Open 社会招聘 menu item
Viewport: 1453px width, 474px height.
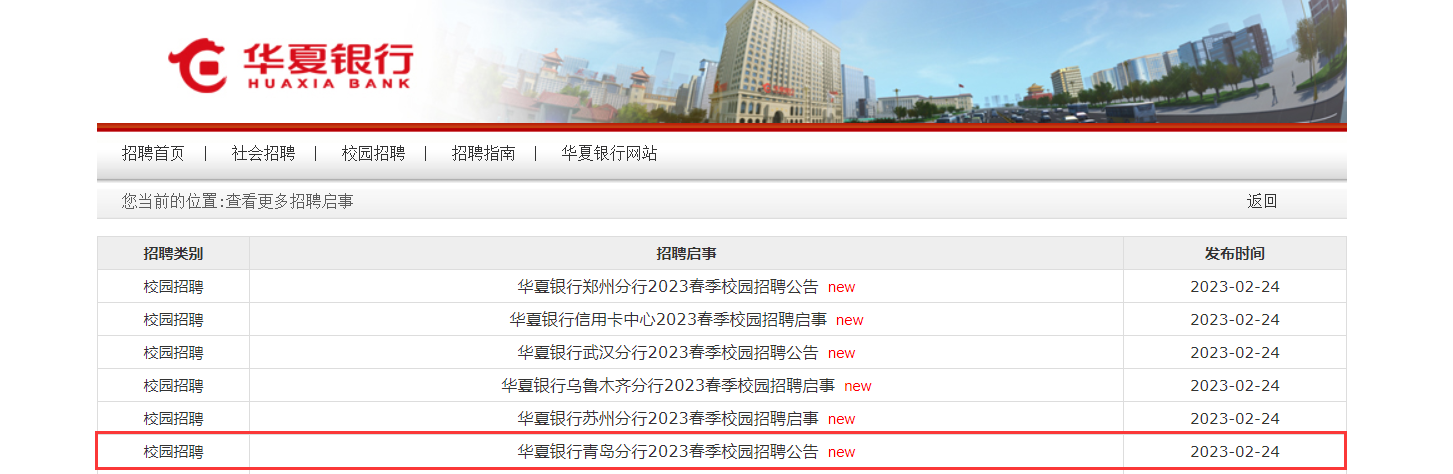[x=263, y=154]
